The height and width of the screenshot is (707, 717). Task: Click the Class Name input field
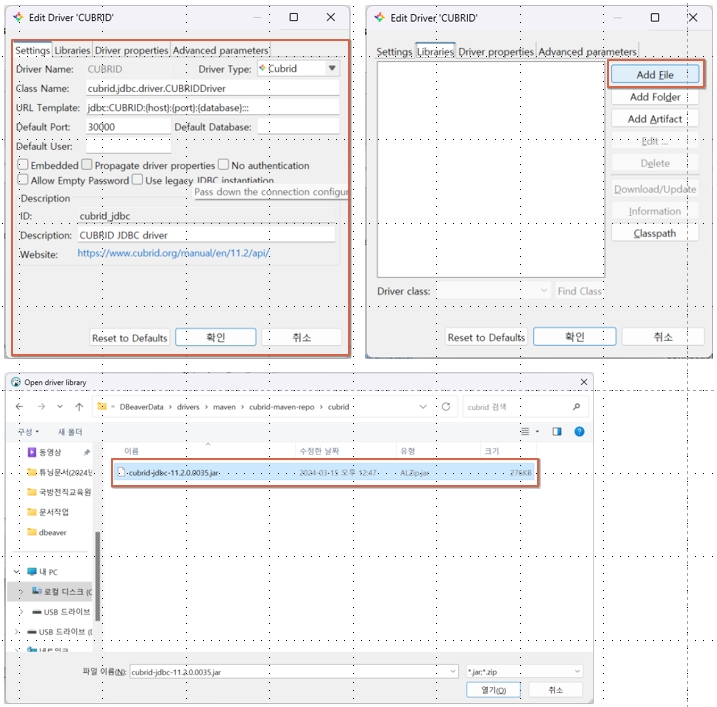coord(213,88)
